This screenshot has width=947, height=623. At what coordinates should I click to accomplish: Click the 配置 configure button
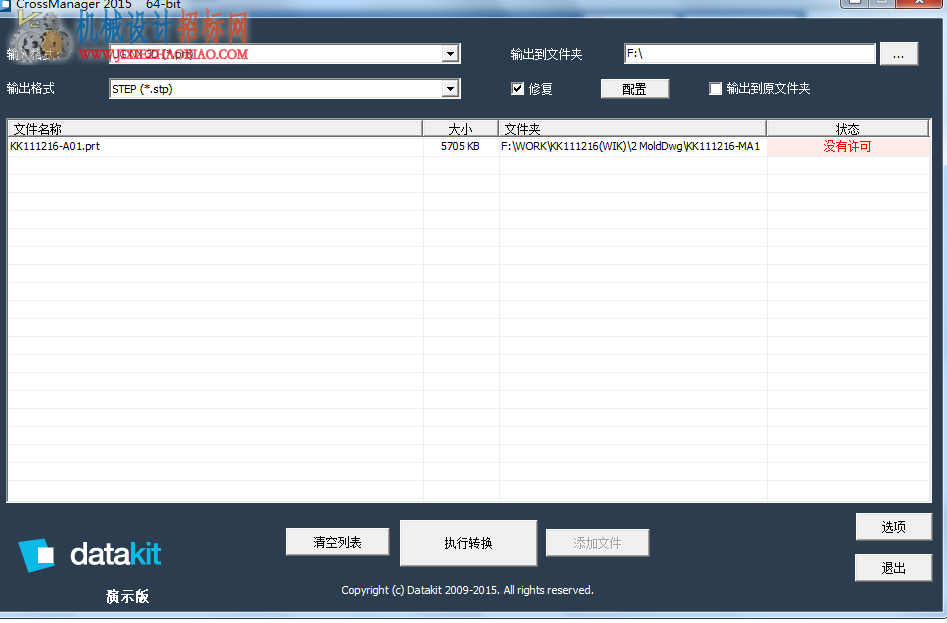635,89
